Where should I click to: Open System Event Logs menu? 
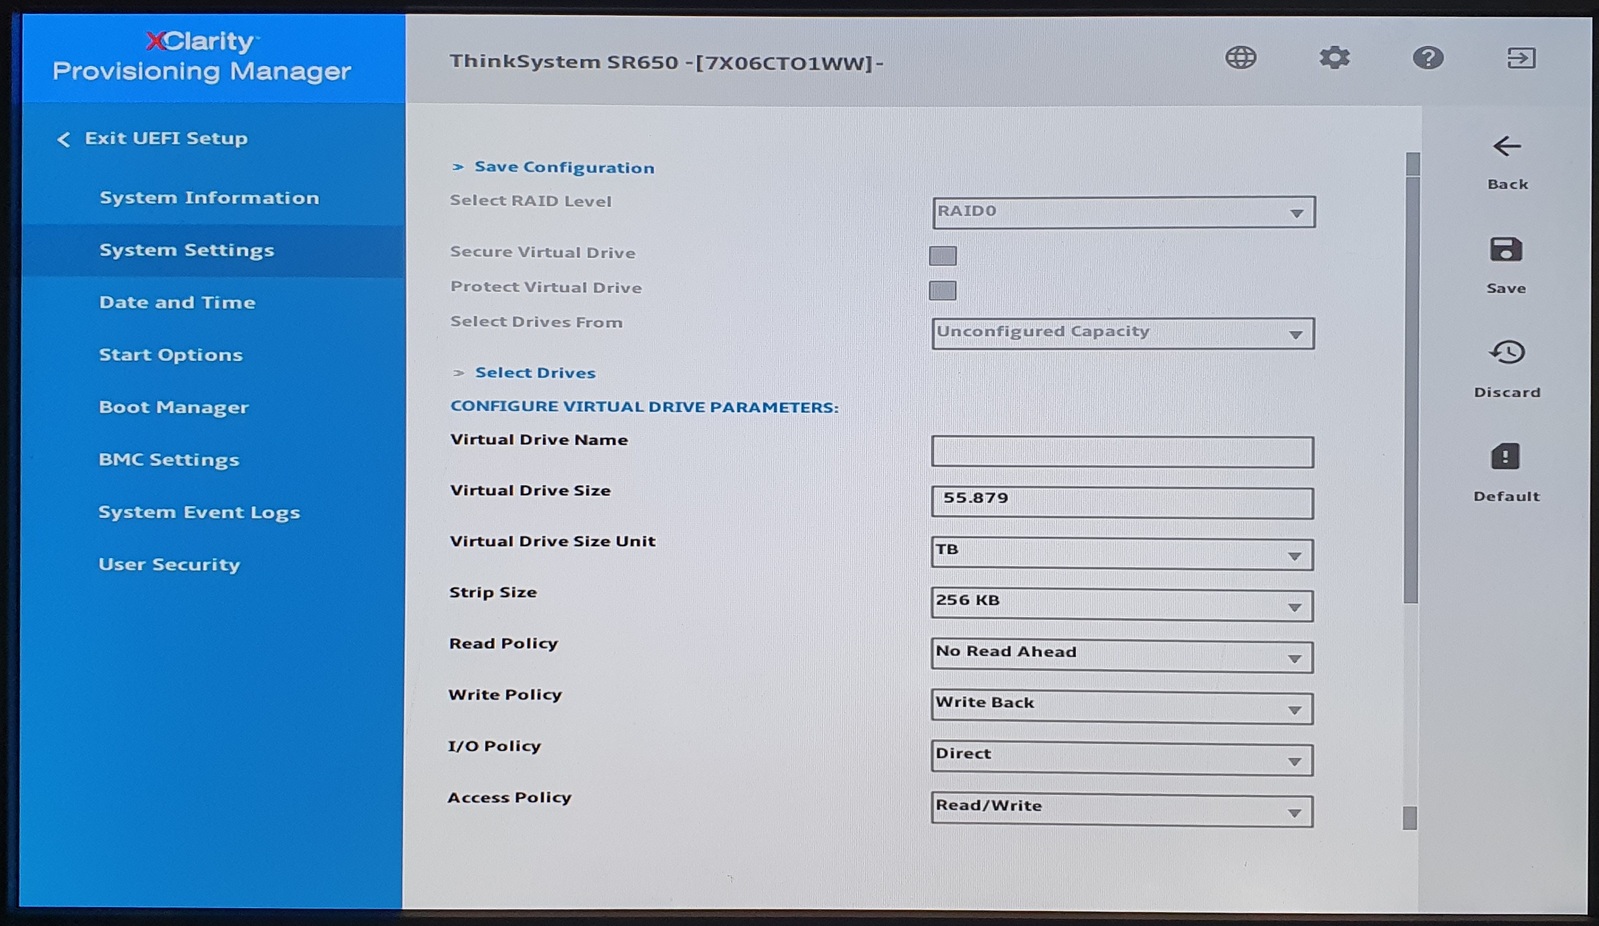click(x=199, y=512)
